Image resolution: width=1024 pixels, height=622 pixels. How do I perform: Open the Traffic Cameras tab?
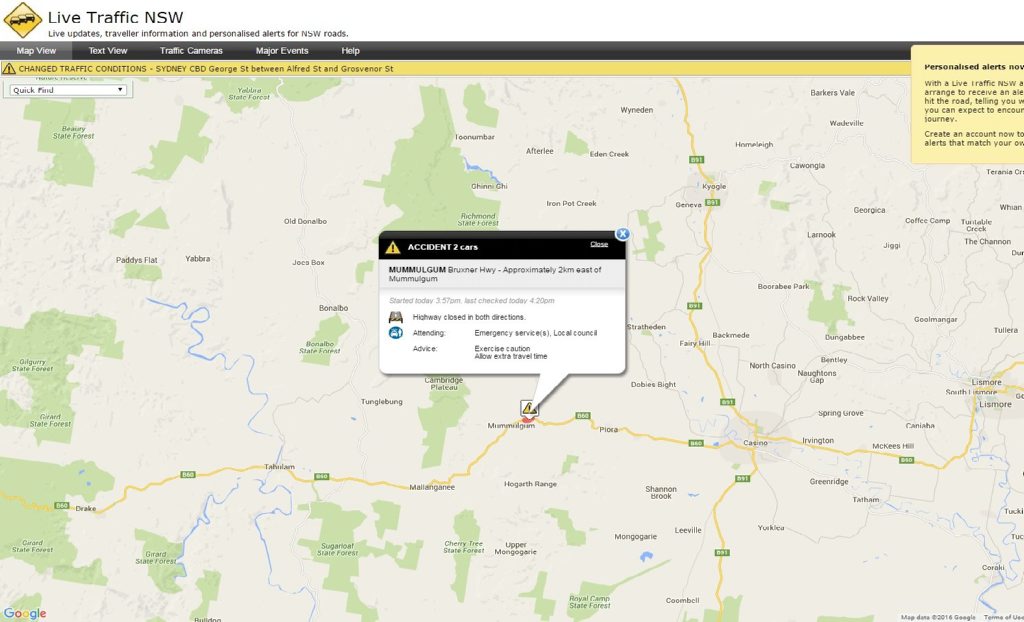click(x=191, y=50)
